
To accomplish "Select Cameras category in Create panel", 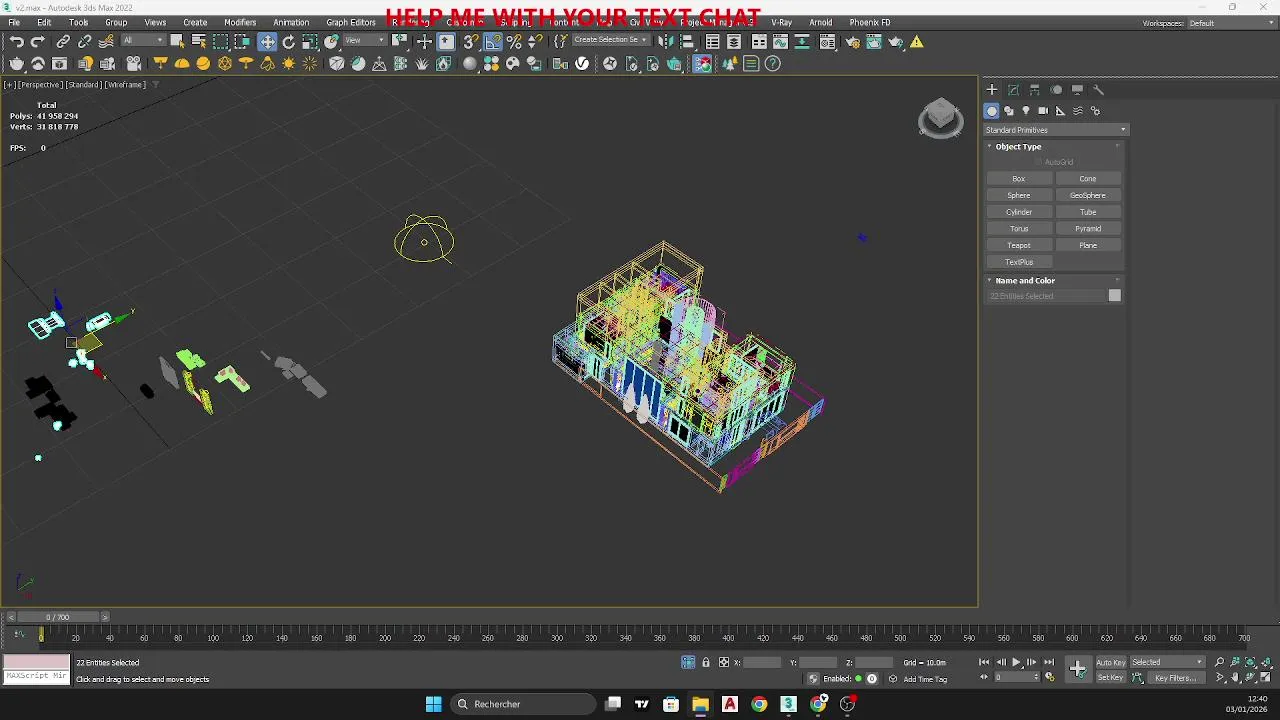I will (x=1043, y=111).
